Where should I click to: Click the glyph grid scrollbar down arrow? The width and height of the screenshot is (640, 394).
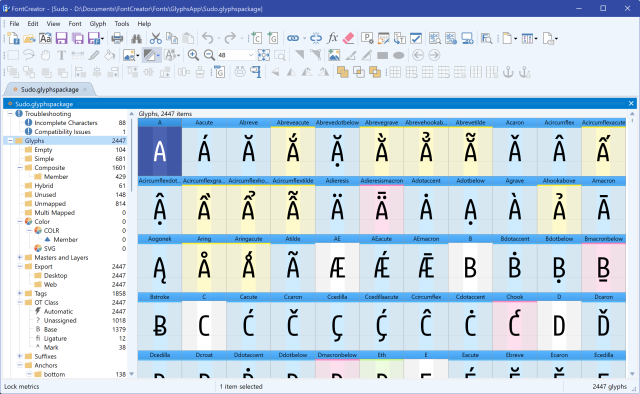pos(632,374)
